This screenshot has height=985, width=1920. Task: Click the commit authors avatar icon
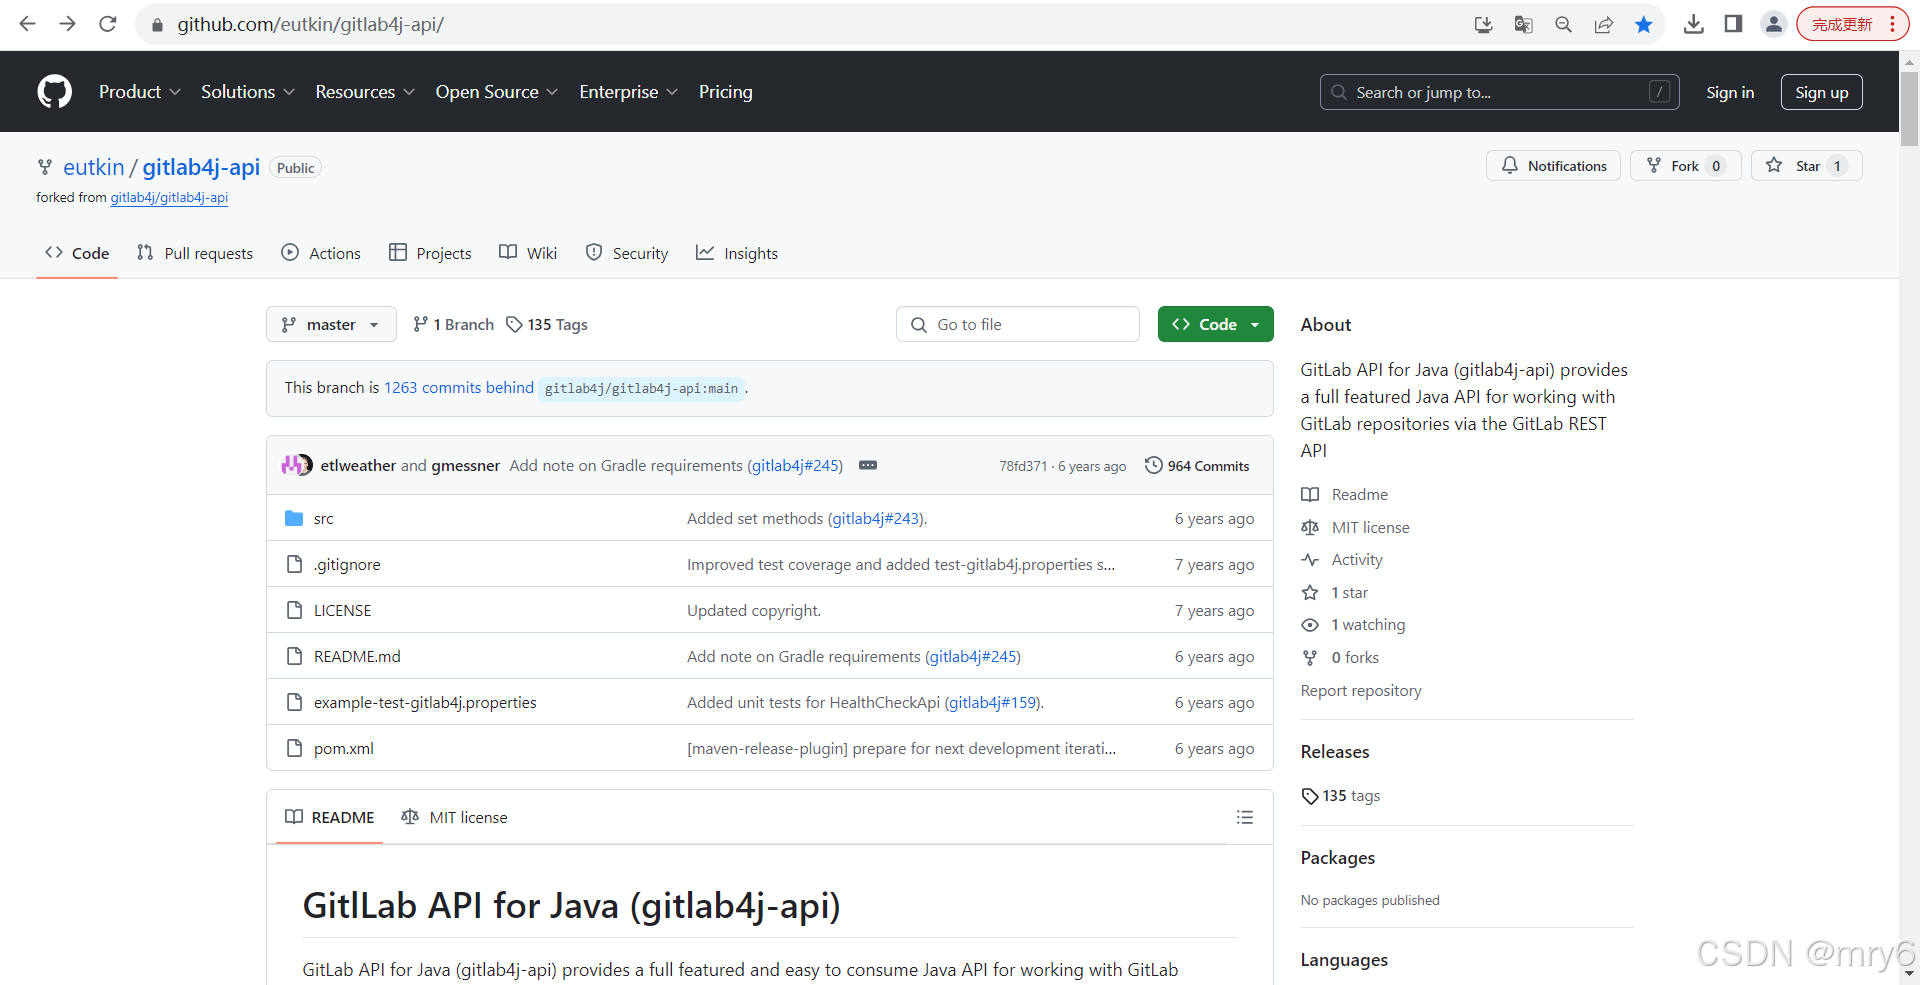(297, 465)
